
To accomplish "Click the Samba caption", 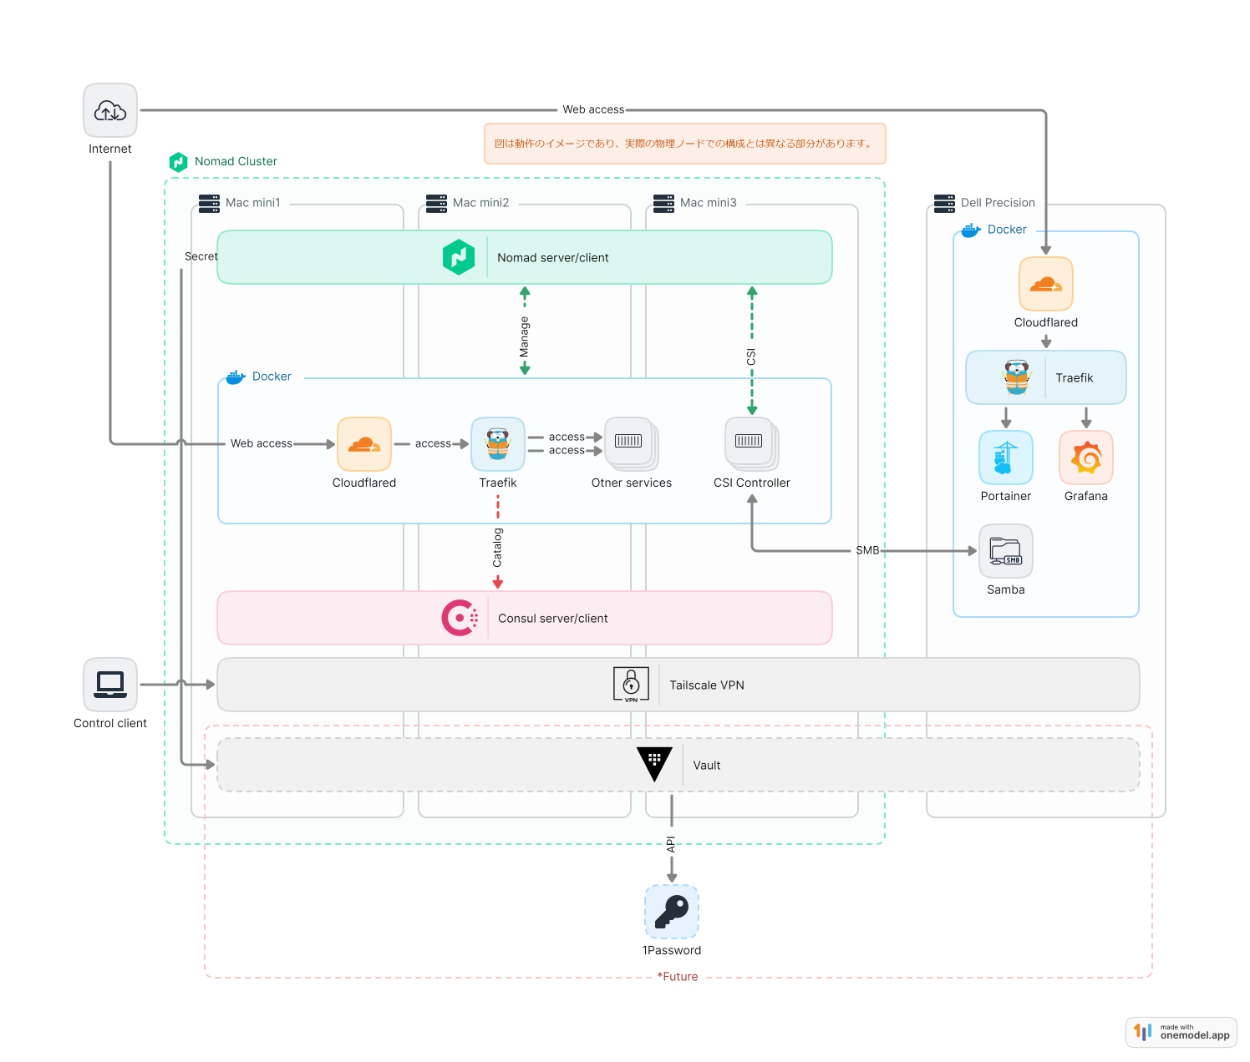I will 1006,590.
